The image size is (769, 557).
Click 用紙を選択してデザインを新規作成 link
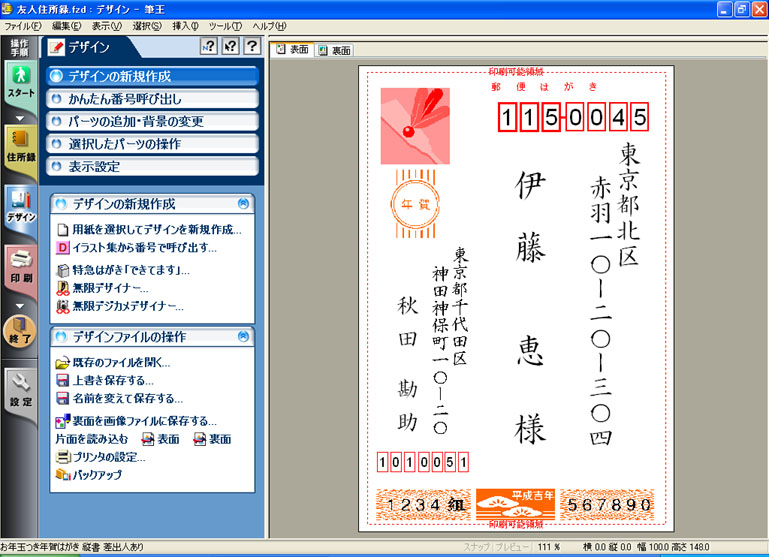coord(156,229)
